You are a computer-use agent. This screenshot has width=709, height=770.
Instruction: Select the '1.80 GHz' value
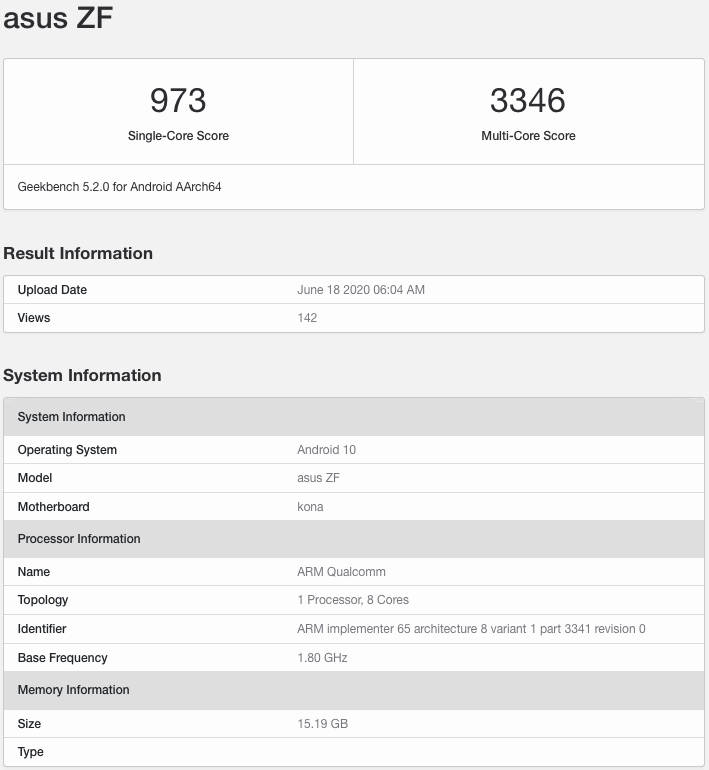tap(322, 658)
